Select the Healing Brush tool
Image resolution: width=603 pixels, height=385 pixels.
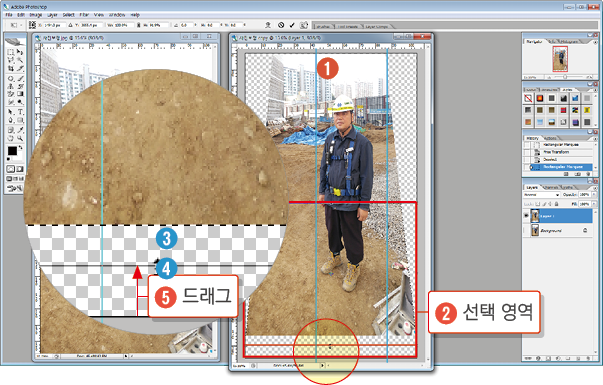[10, 78]
